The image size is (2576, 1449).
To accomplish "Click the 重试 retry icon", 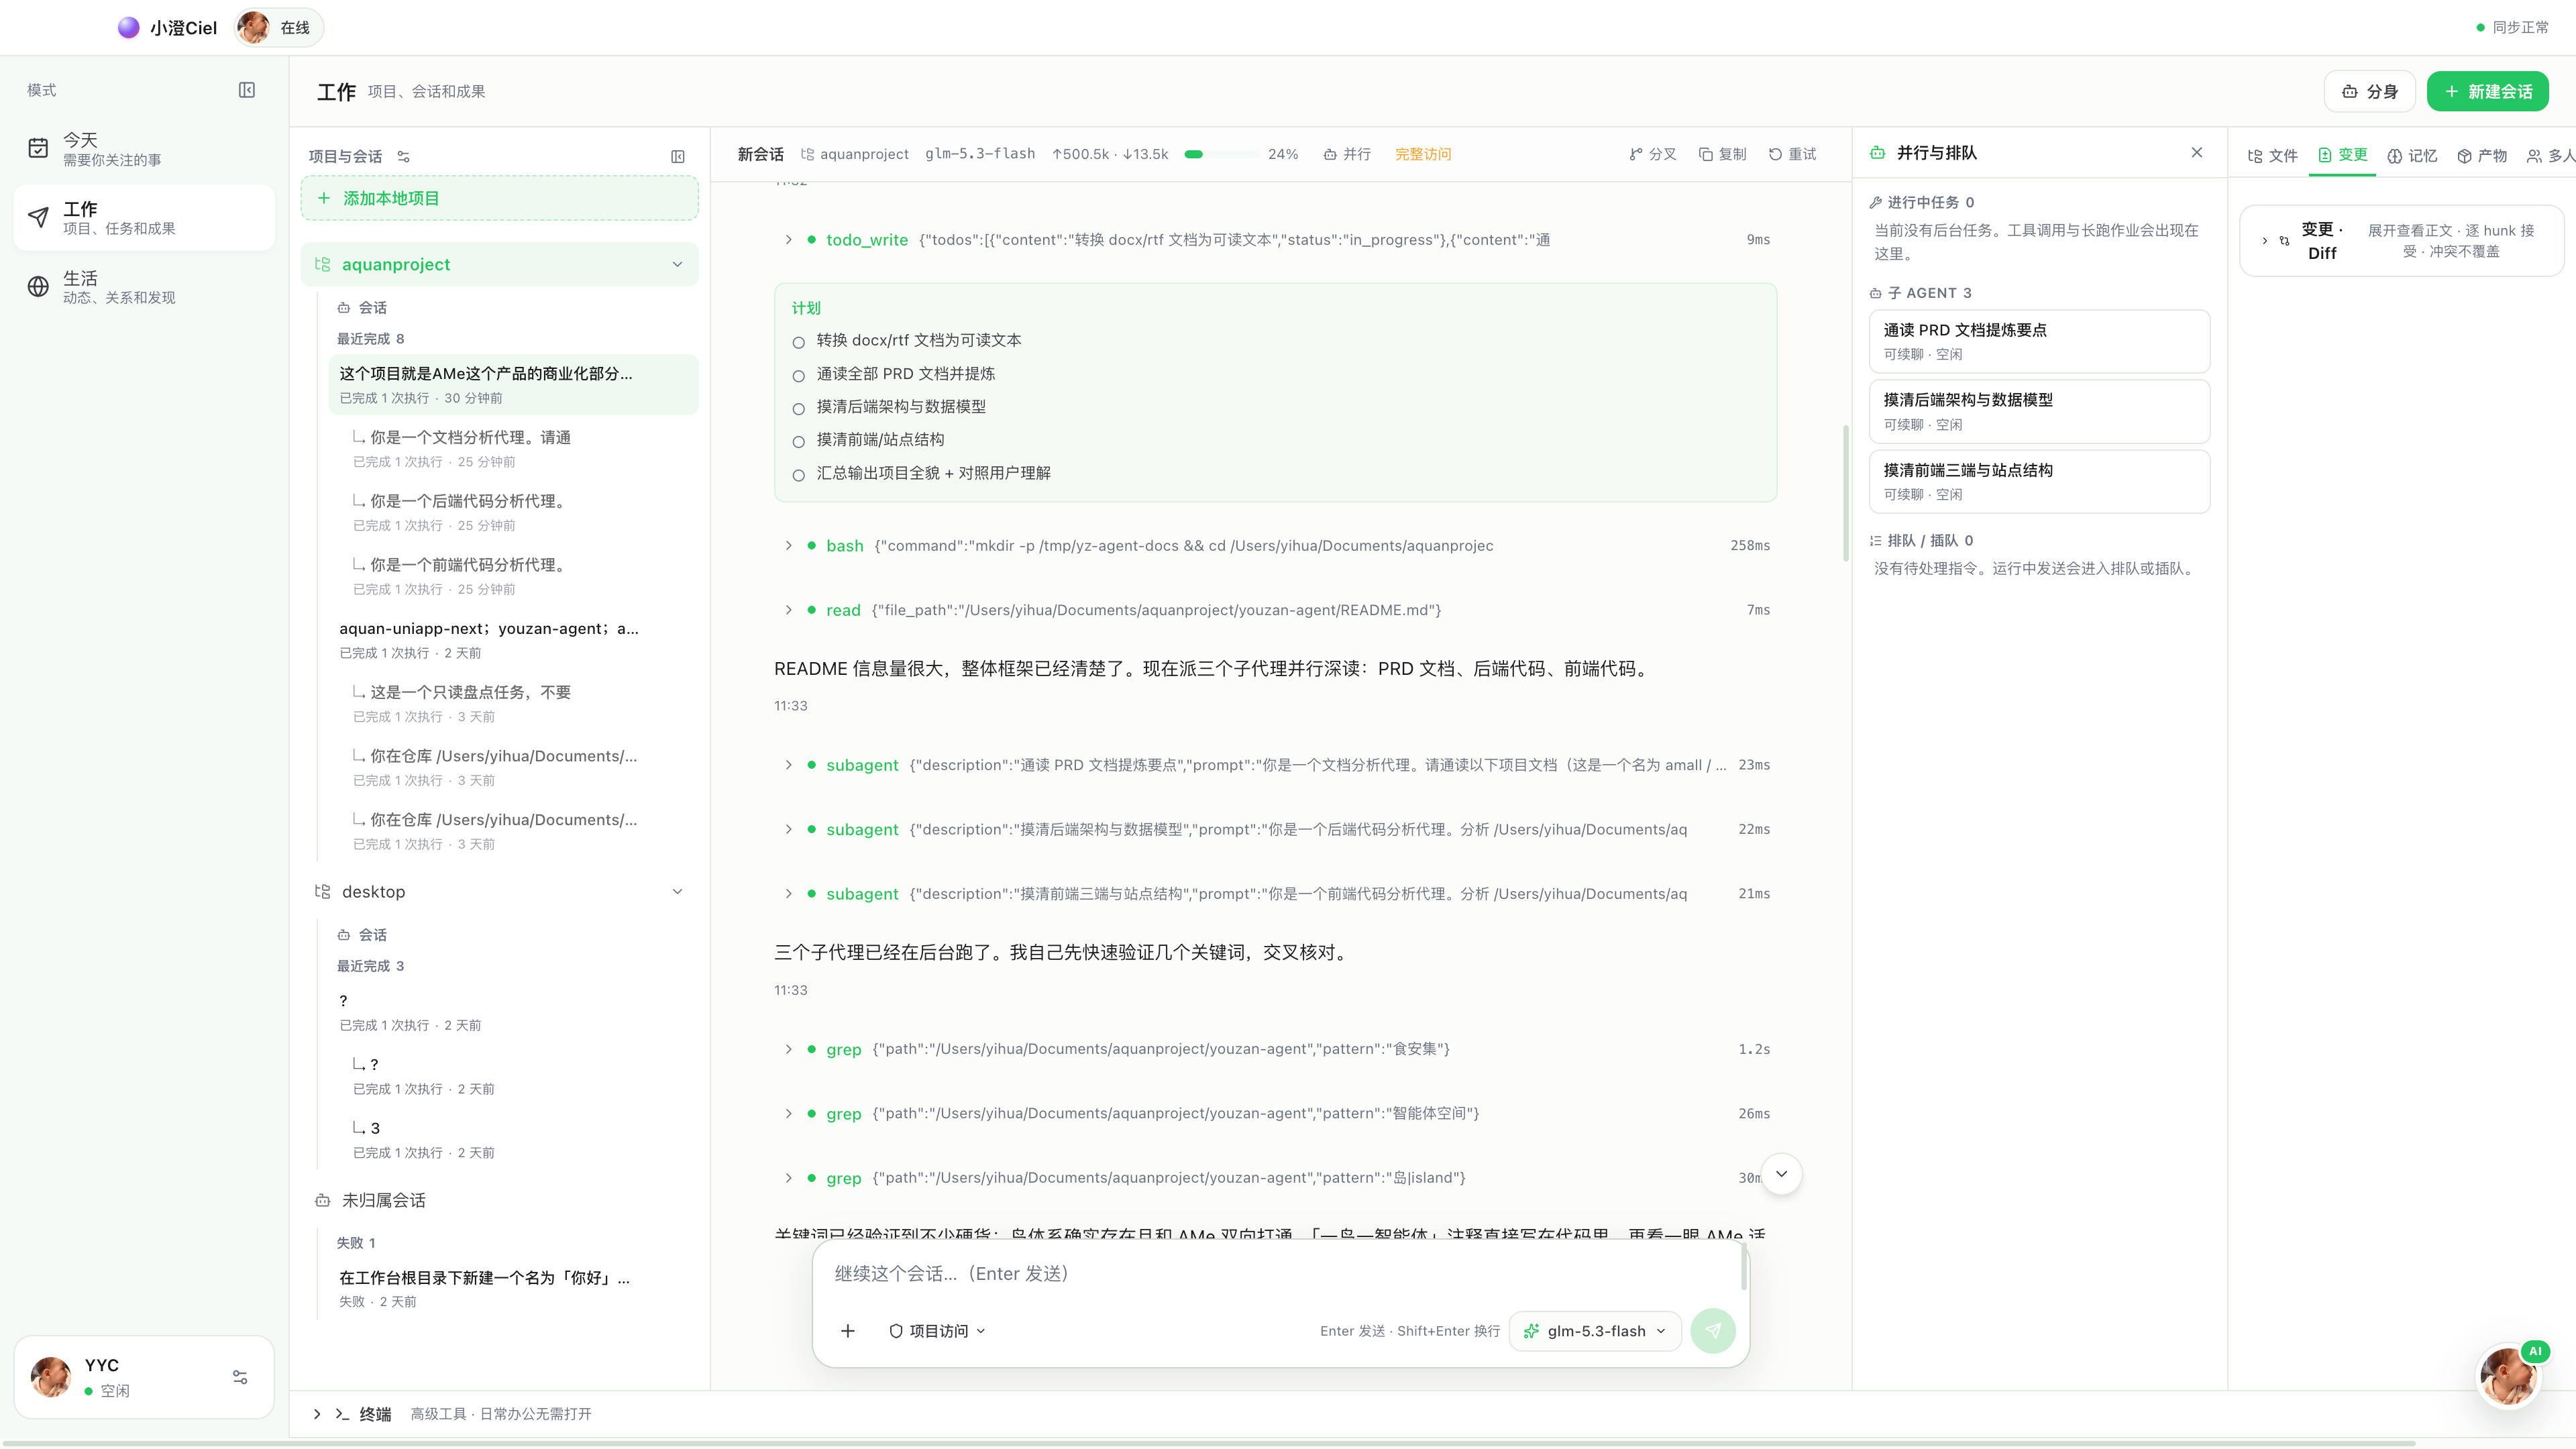I will pyautogui.click(x=1775, y=154).
